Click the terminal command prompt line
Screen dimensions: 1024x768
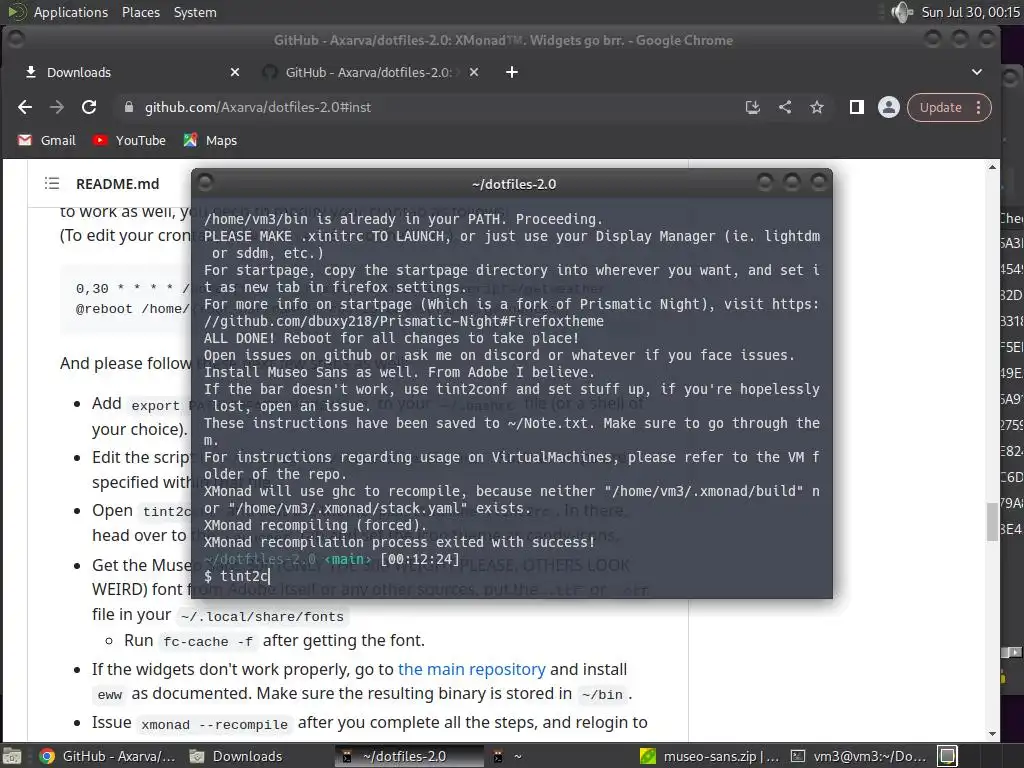coord(512,576)
